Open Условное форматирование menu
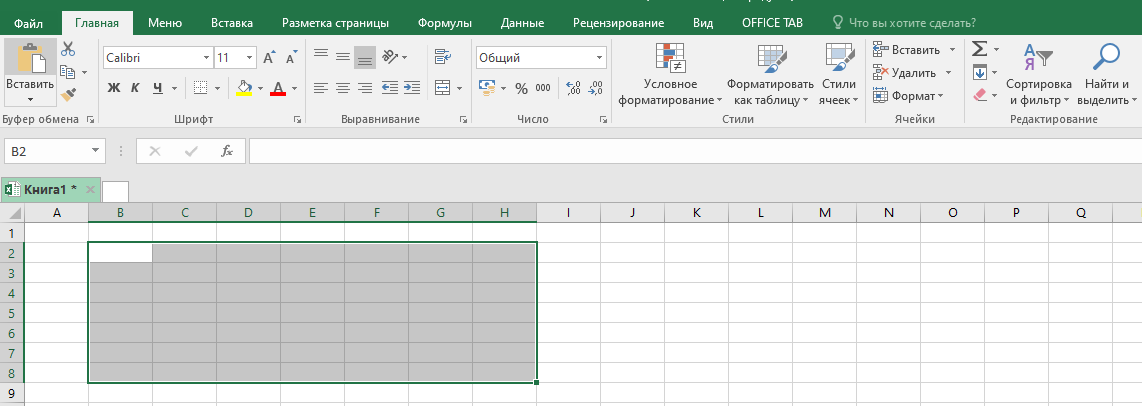 [x=670, y=73]
